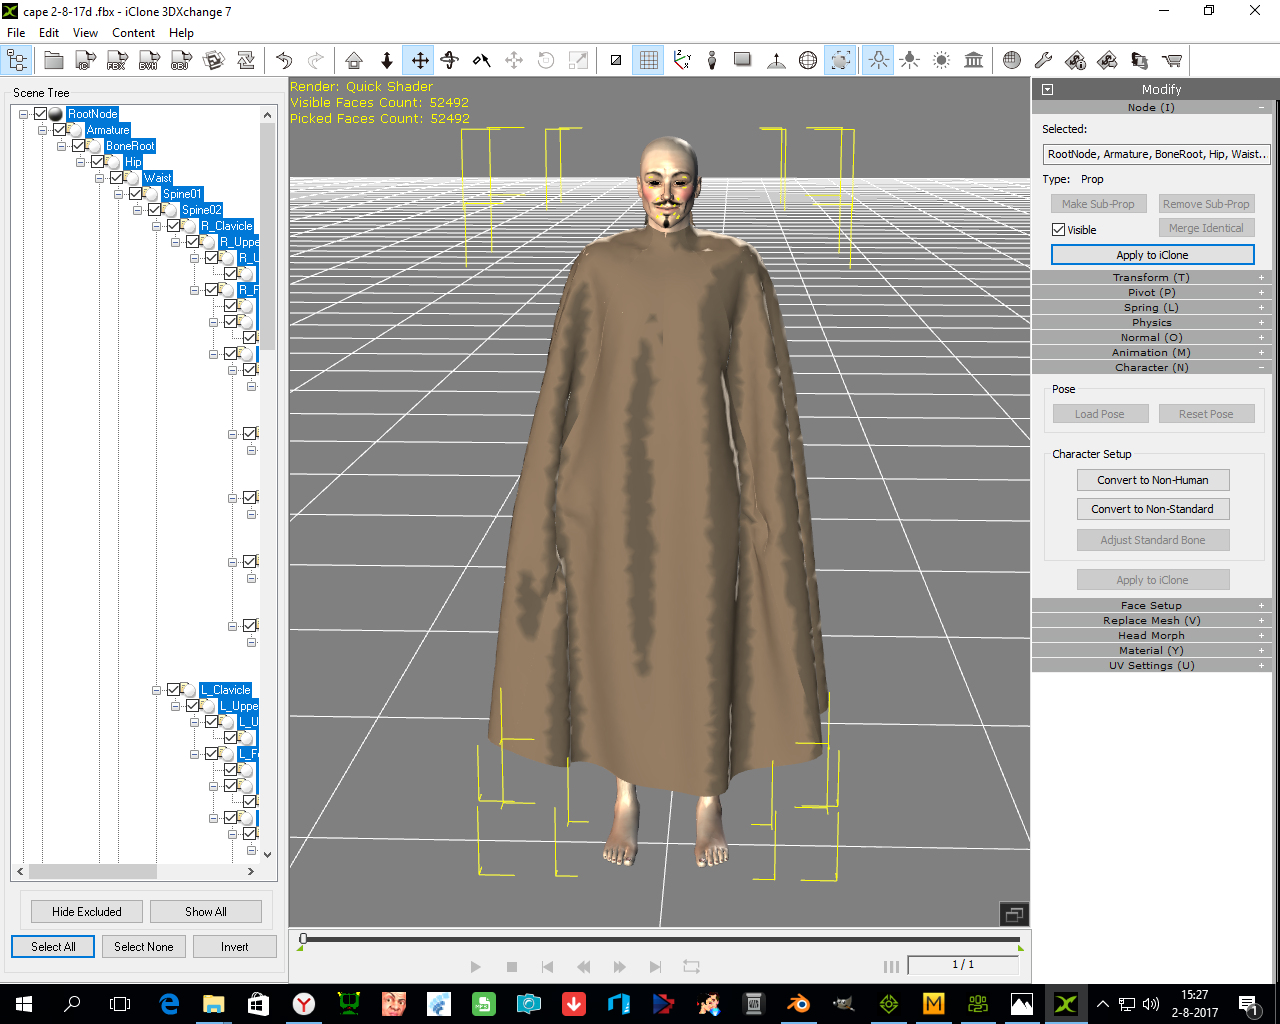Expand the Spring (L) section

point(1151,307)
